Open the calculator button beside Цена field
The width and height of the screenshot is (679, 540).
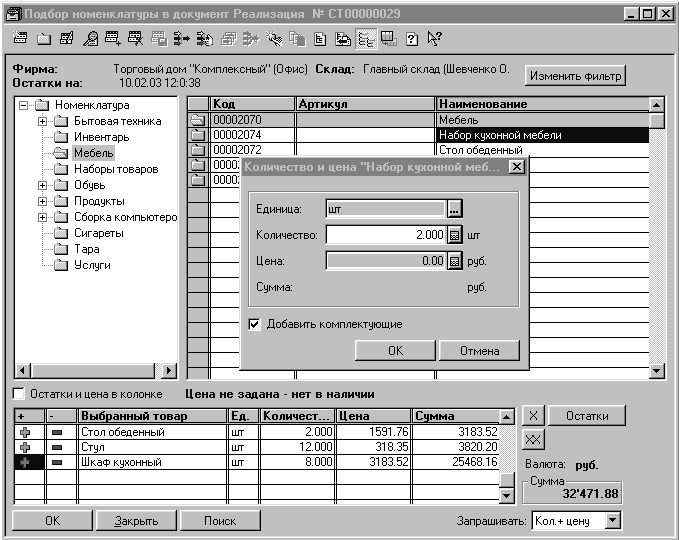(x=454, y=261)
